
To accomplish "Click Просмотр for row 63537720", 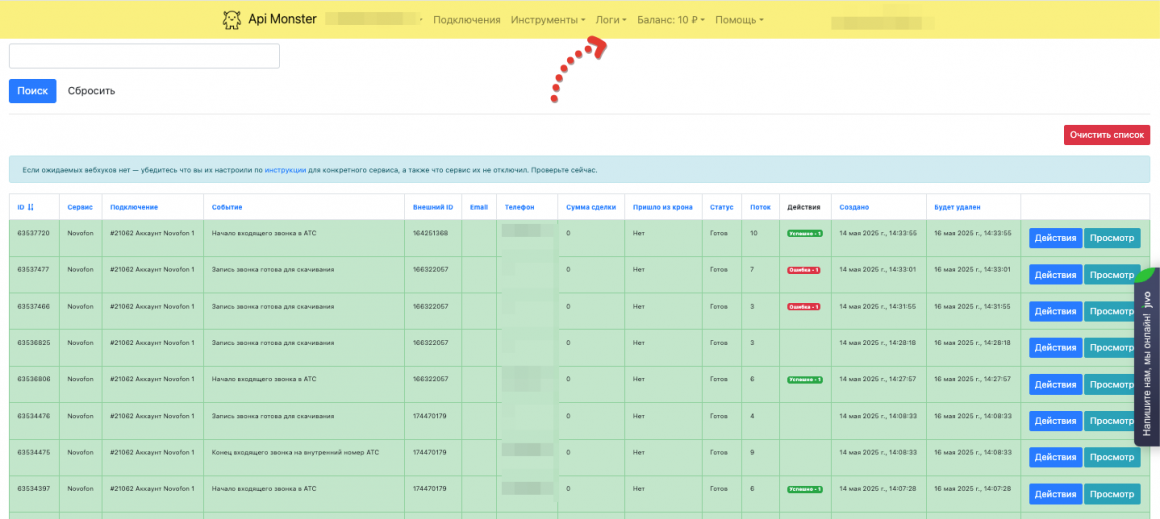I will click(1112, 238).
